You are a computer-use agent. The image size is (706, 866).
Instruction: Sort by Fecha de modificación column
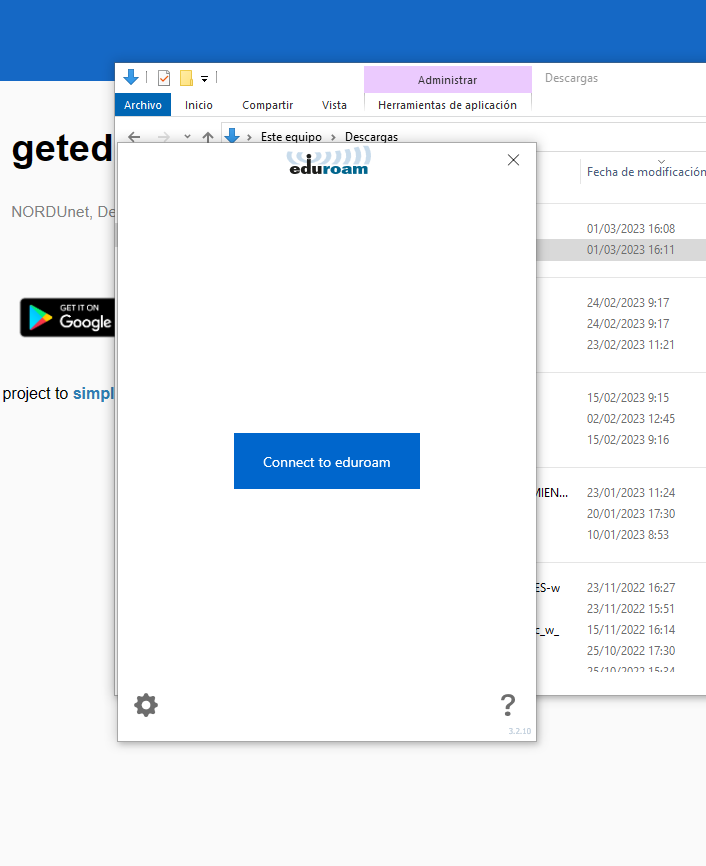(645, 172)
